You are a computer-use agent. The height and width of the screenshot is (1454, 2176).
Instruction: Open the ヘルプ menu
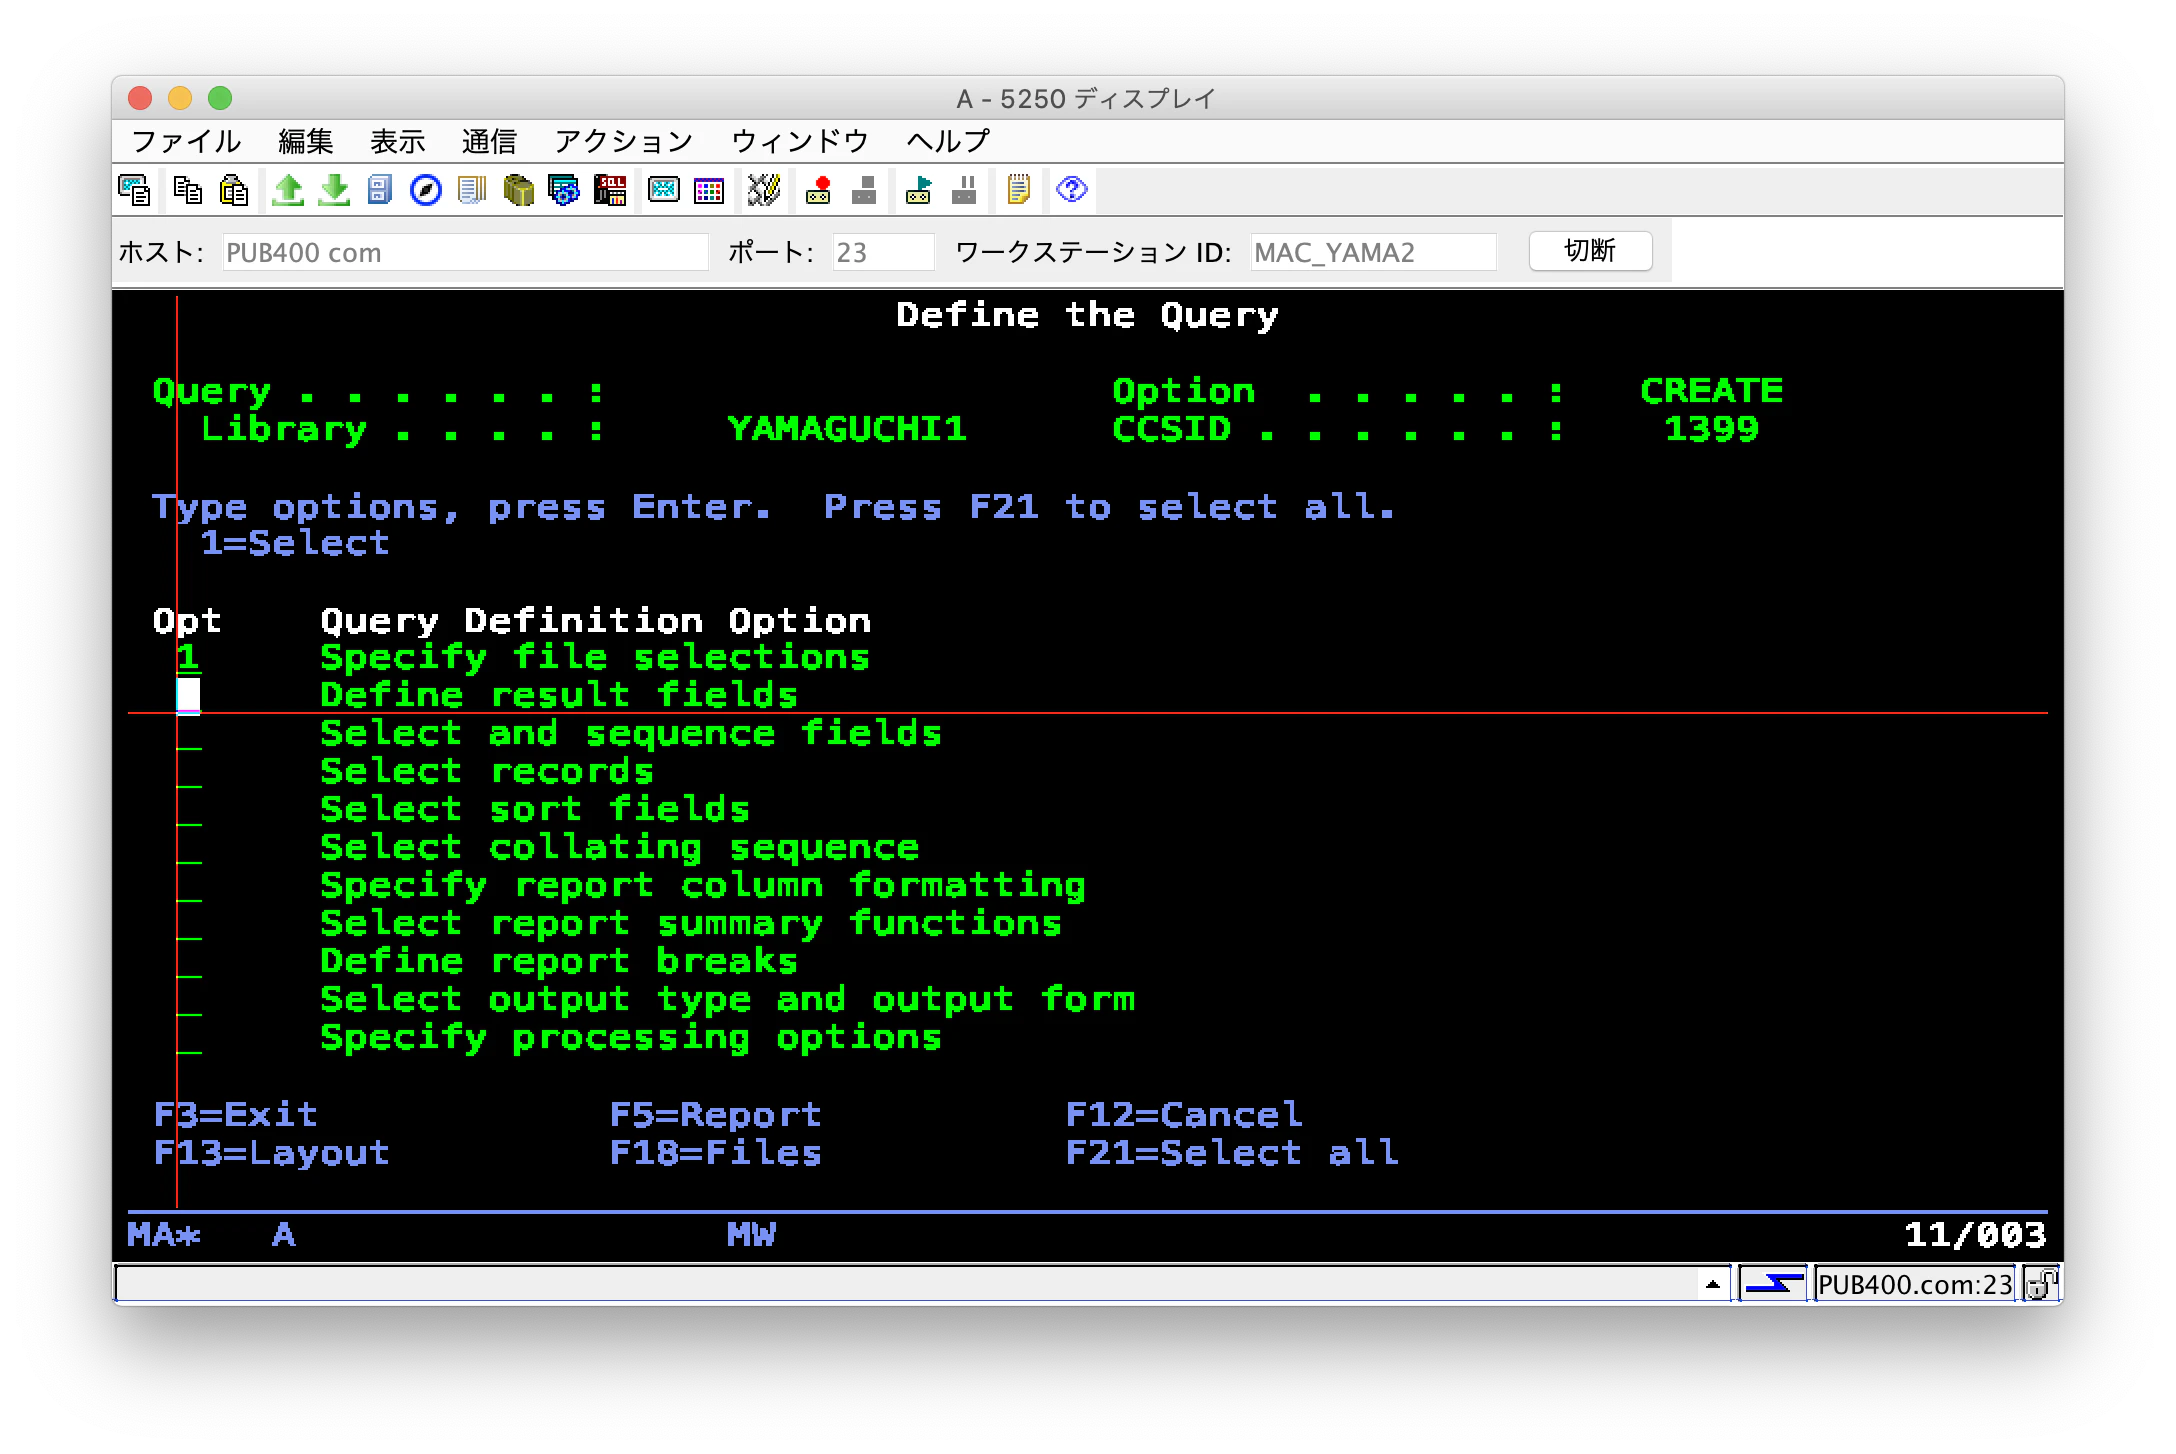click(948, 141)
